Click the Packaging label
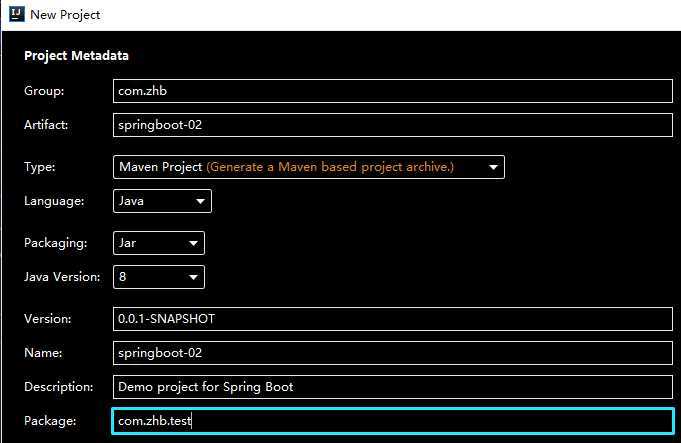681x443 pixels. [x=56, y=243]
